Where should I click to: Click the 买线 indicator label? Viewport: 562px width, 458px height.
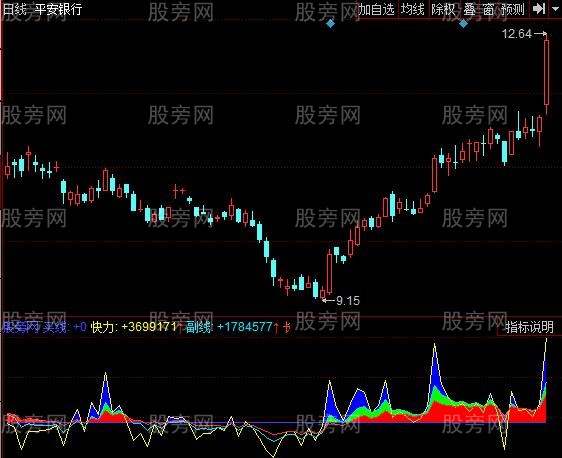tap(55, 326)
